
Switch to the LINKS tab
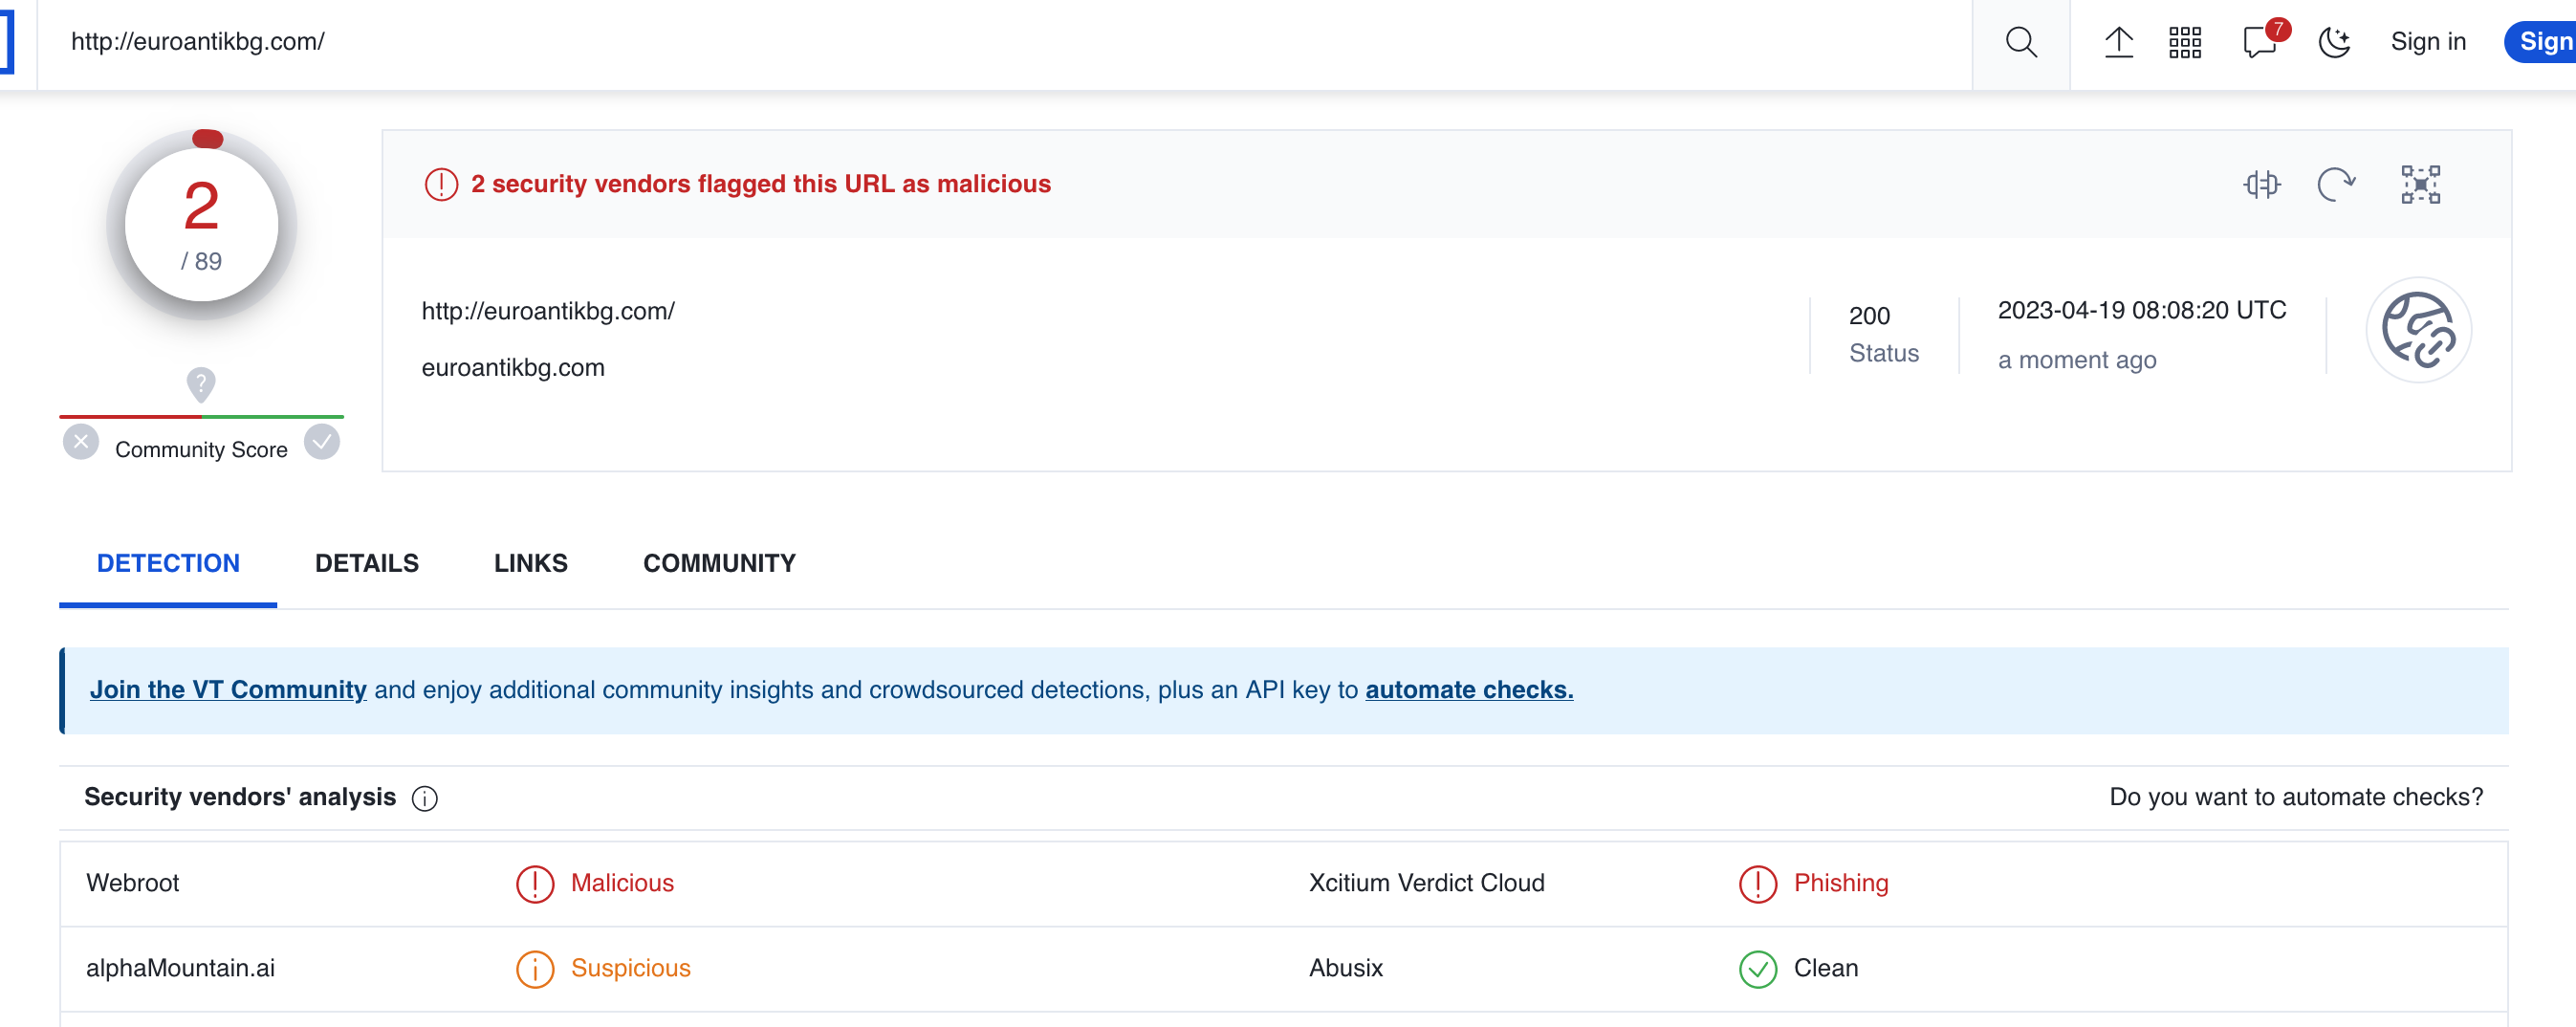[x=531, y=563]
